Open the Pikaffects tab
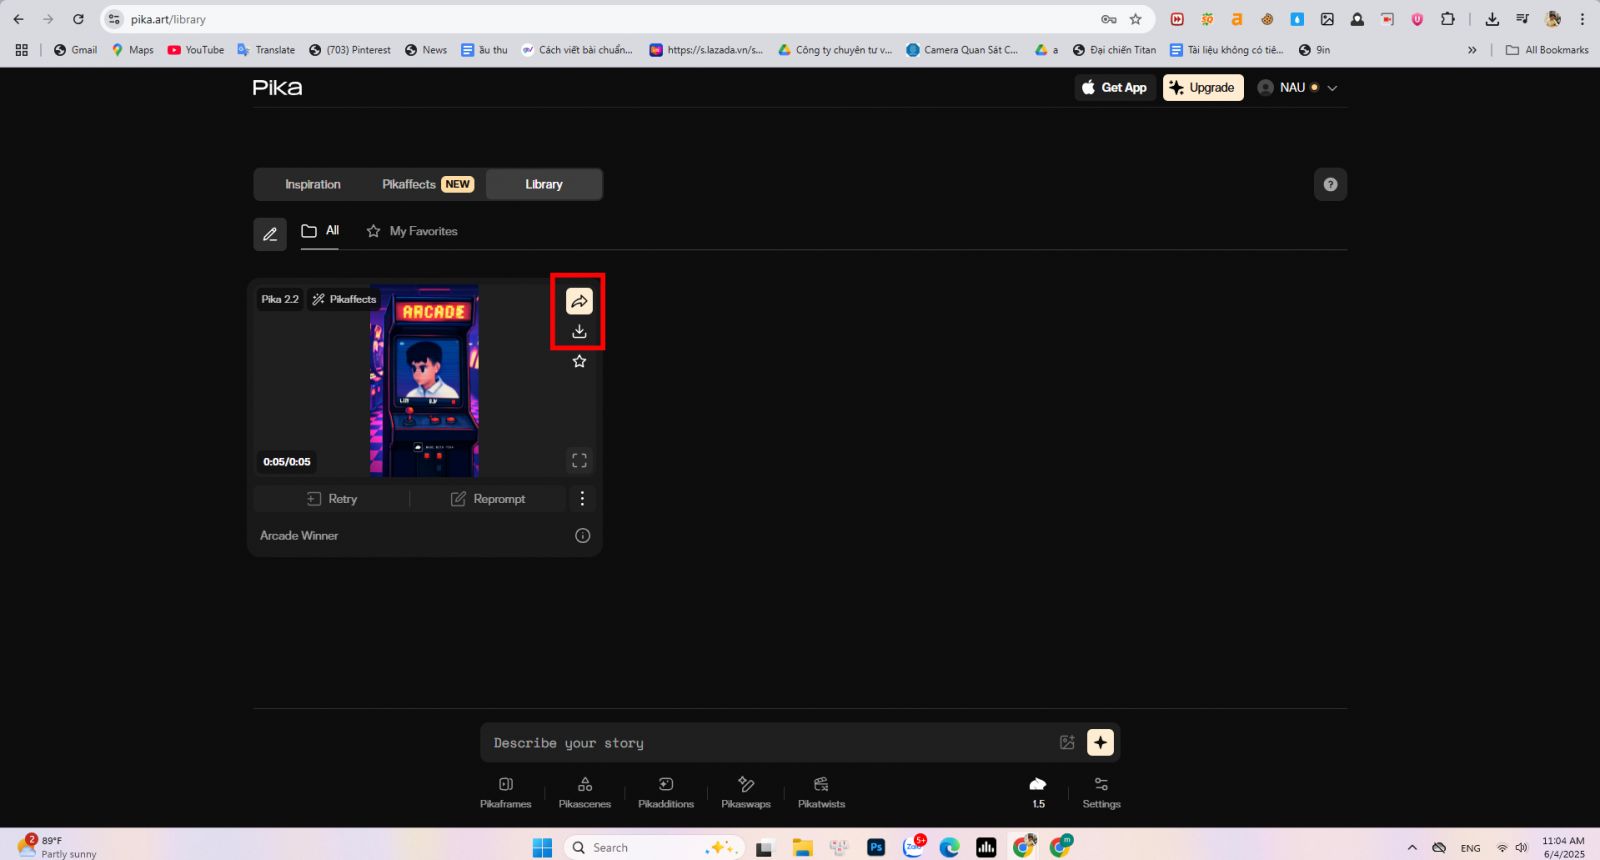 click(x=427, y=184)
